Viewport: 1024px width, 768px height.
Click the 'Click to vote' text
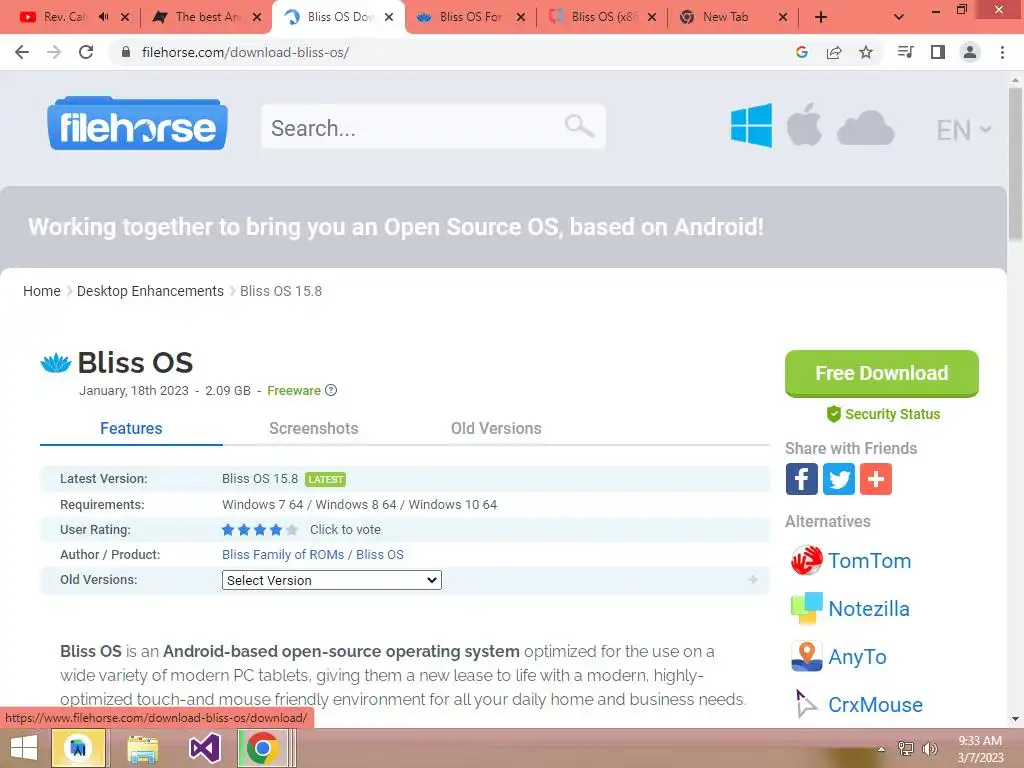click(x=345, y=530)
